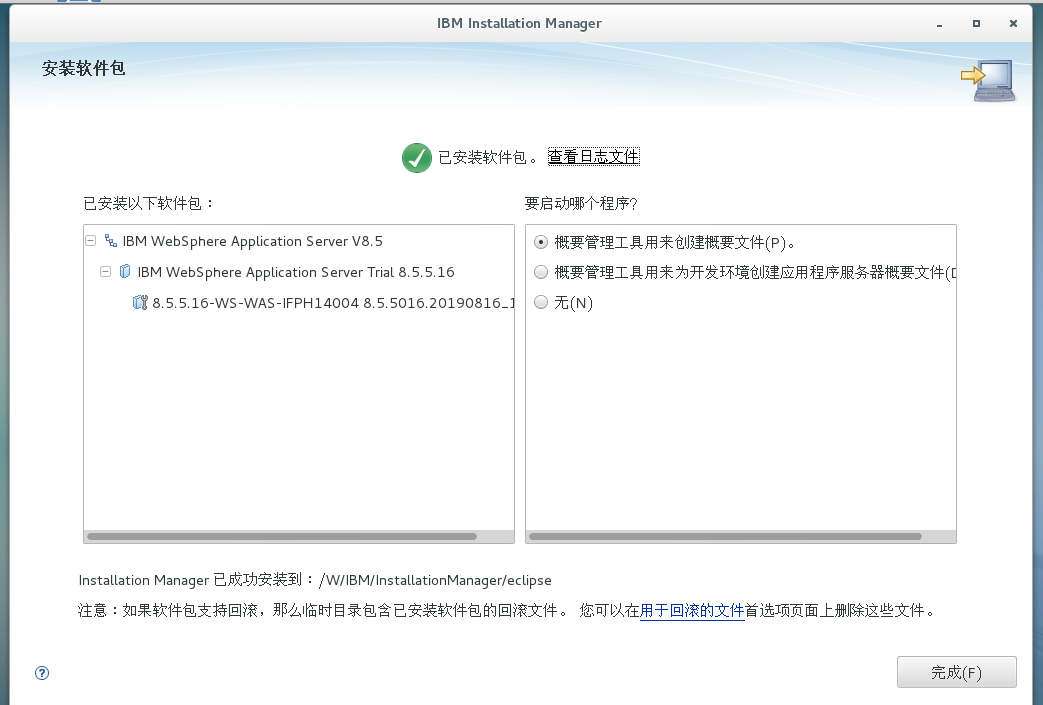Click the help question mark icon
The image size is (1043, 705).
click(41, 673)
